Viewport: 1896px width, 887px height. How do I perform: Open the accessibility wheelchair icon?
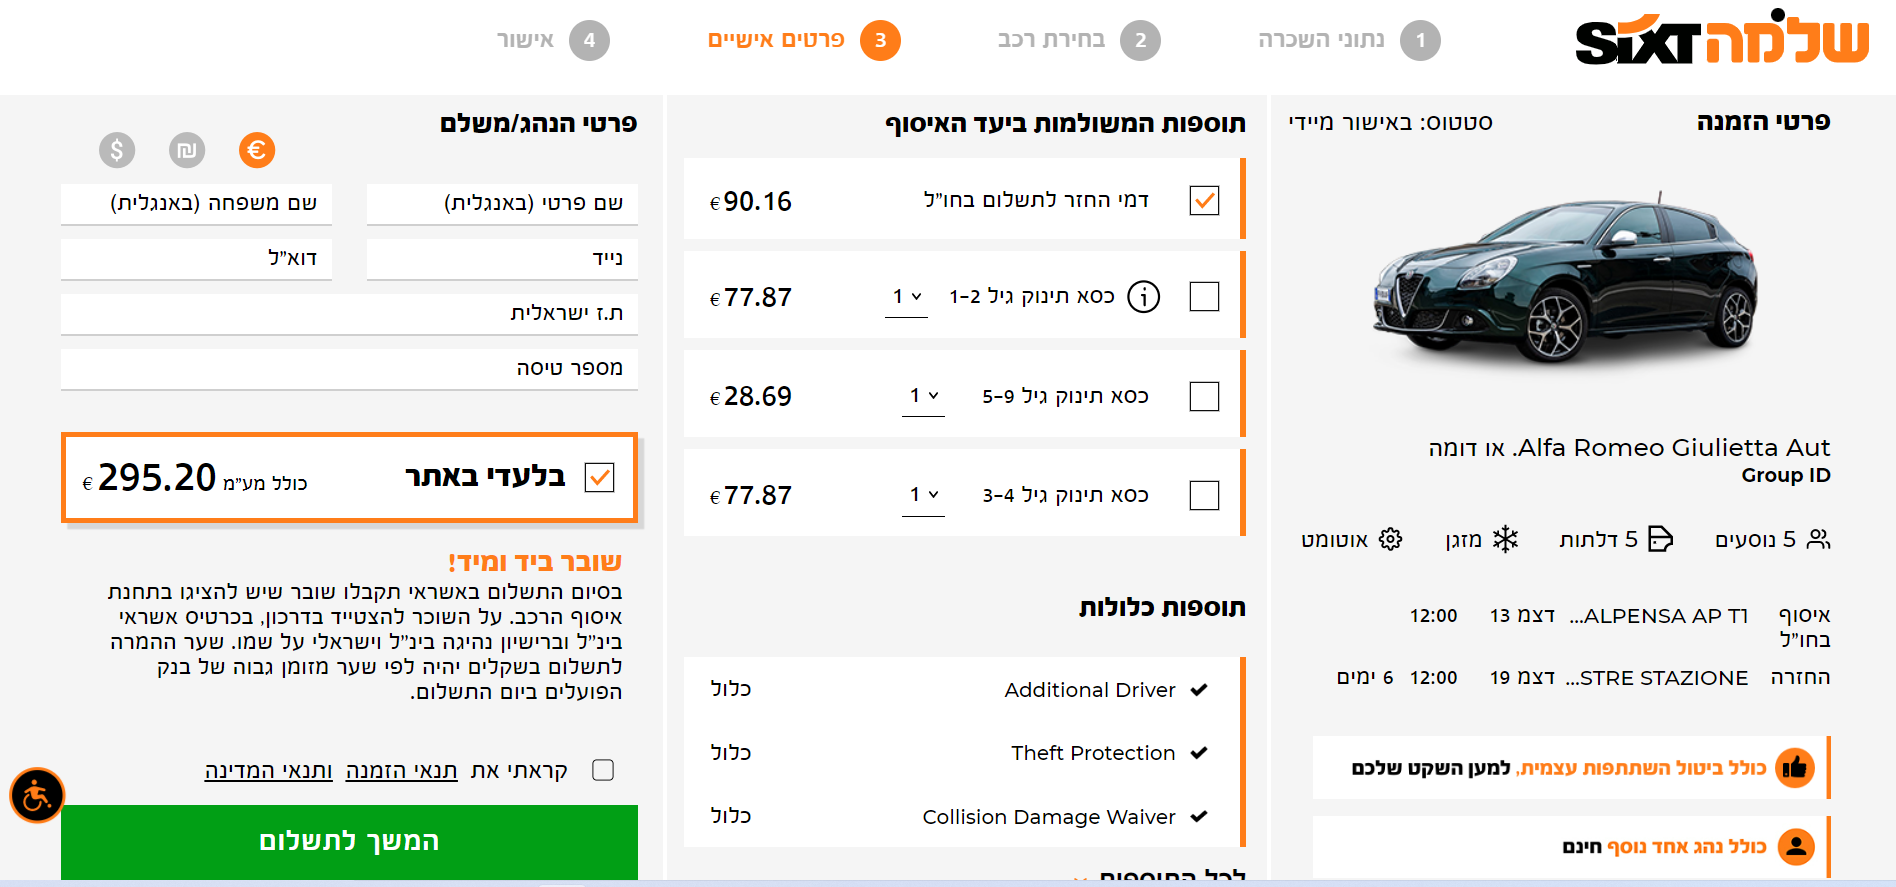point(37,796)
